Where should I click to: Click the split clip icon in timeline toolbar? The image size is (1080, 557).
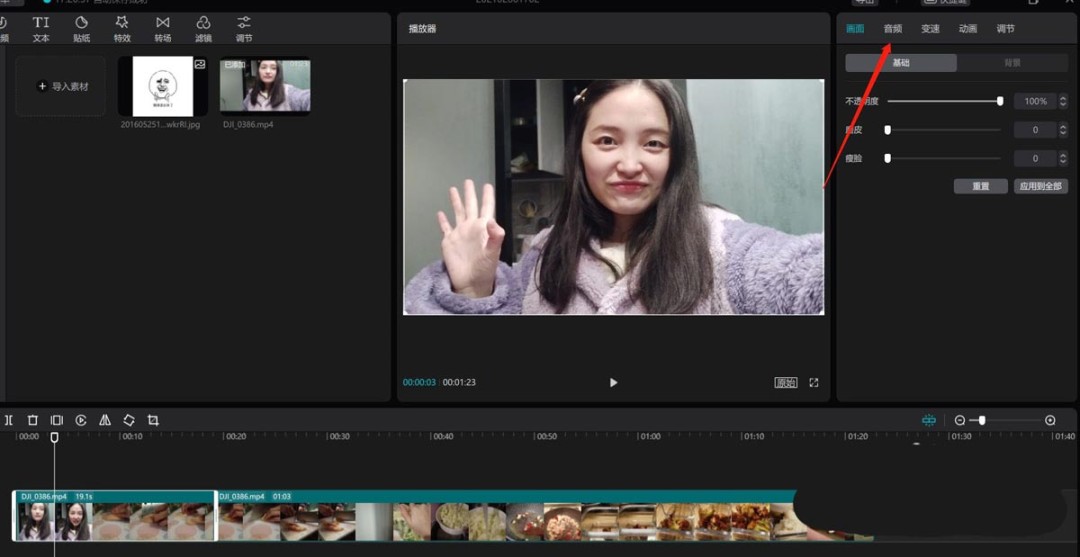click(9, 420)
